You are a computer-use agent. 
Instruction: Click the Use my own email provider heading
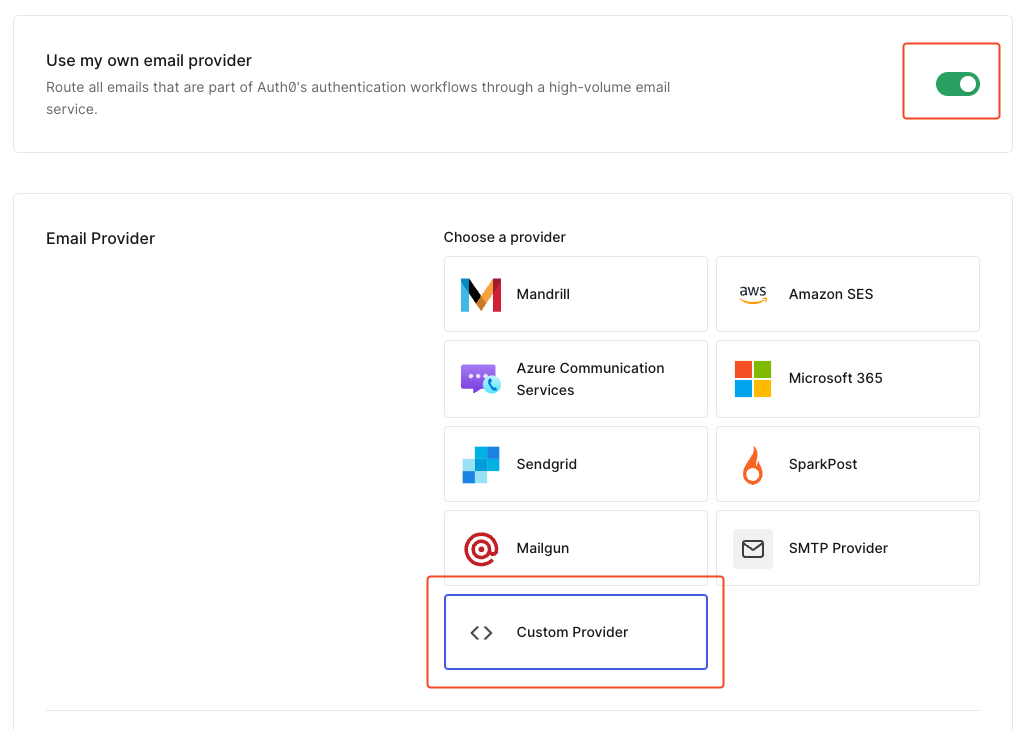148,61
